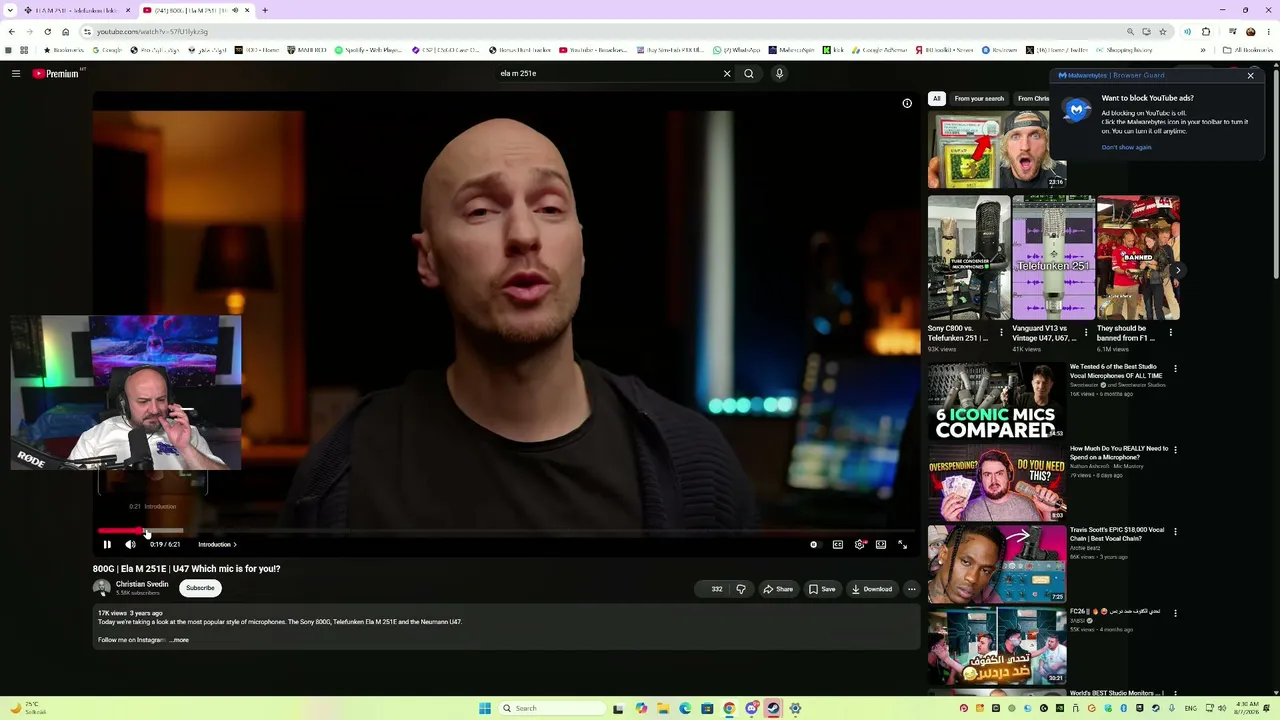Open the video info card icon

pos(907,103)
